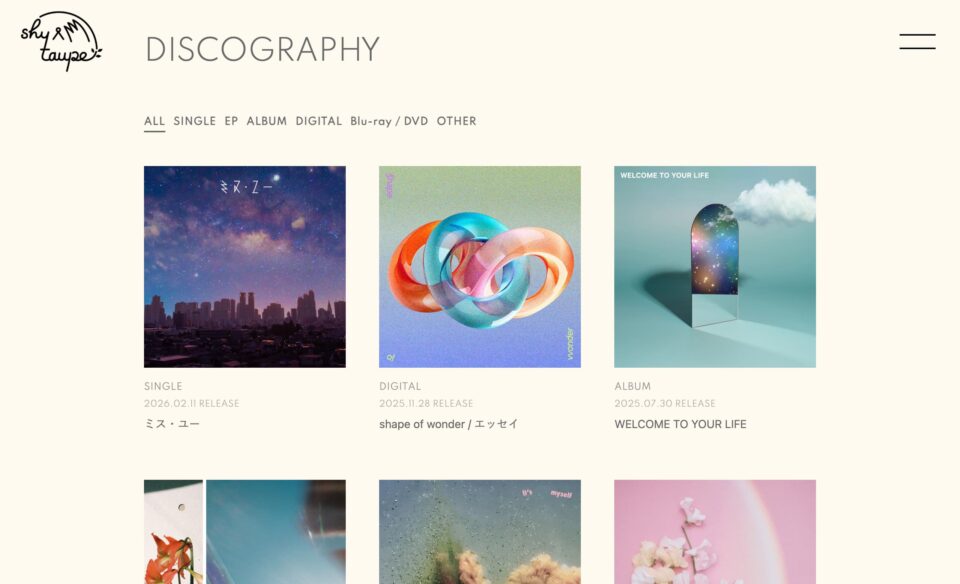Choose the OTHER filter tab
The image size is (960, 584).
[x=456, y=121]
